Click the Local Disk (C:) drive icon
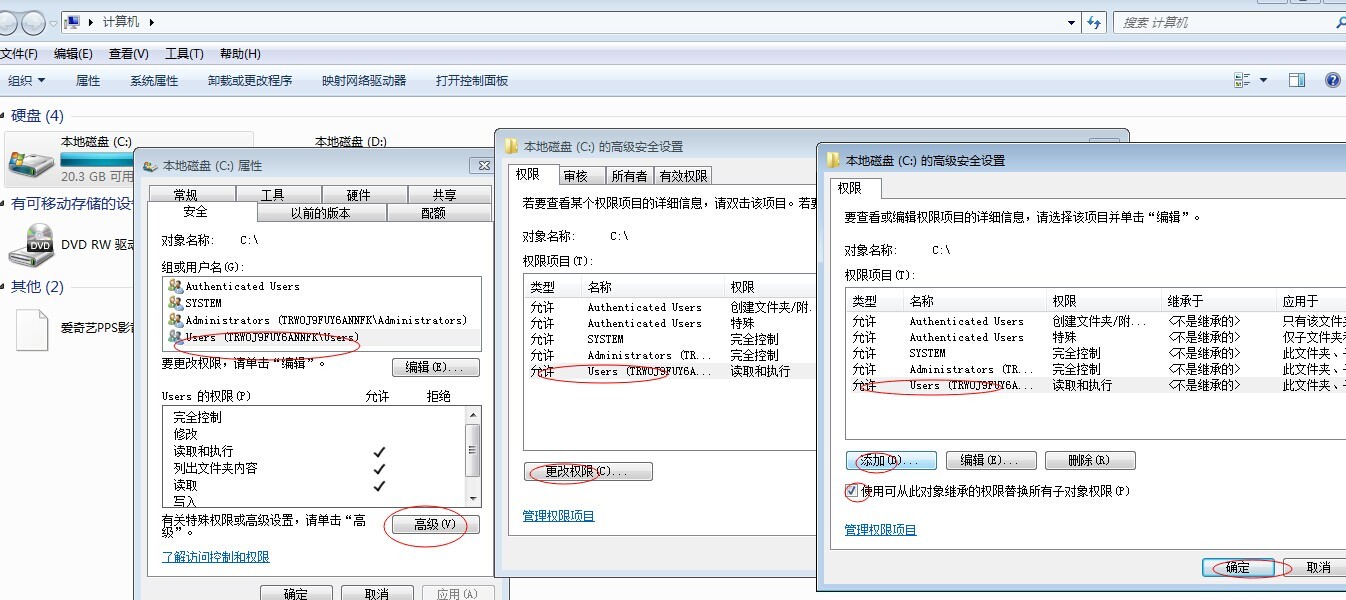 coord(30,160)
